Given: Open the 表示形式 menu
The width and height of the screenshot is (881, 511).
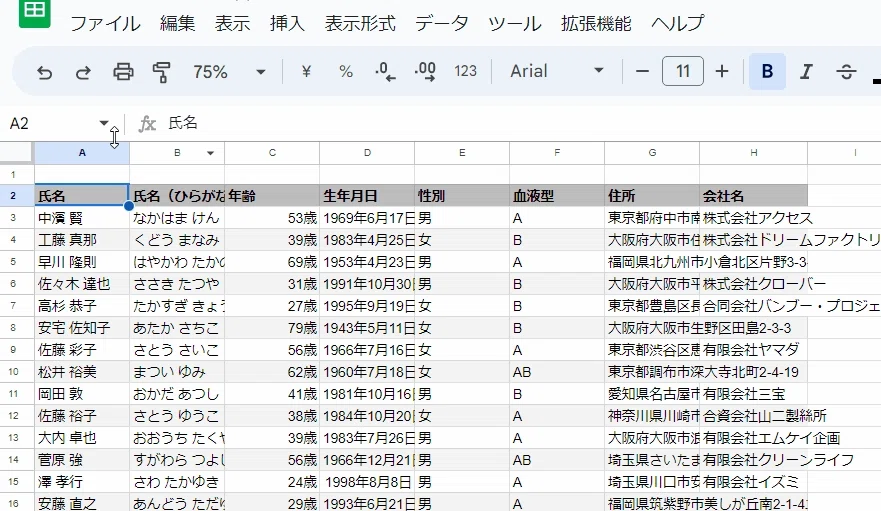Looking at the screenshot, I should pos(360,24).
